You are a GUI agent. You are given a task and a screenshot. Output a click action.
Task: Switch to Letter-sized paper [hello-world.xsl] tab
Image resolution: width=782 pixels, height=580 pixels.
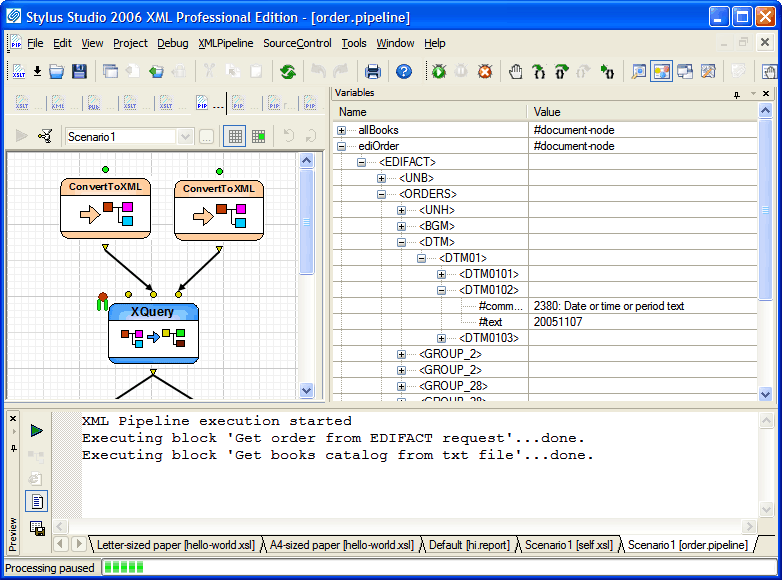pyautogui.click(x=176, y=545)
